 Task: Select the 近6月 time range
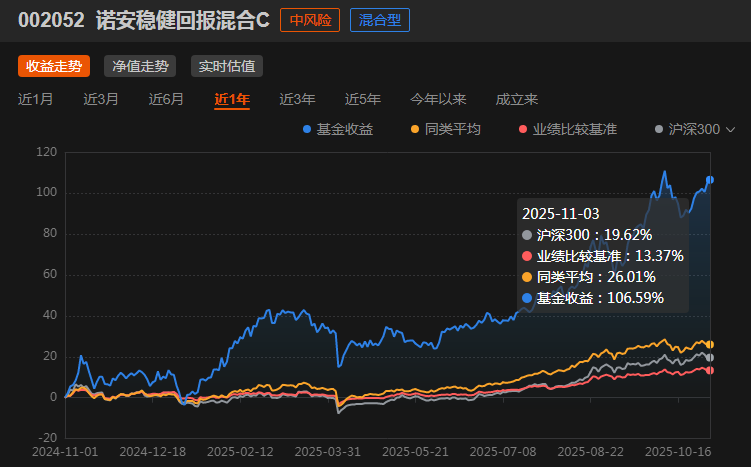(166, 99)
